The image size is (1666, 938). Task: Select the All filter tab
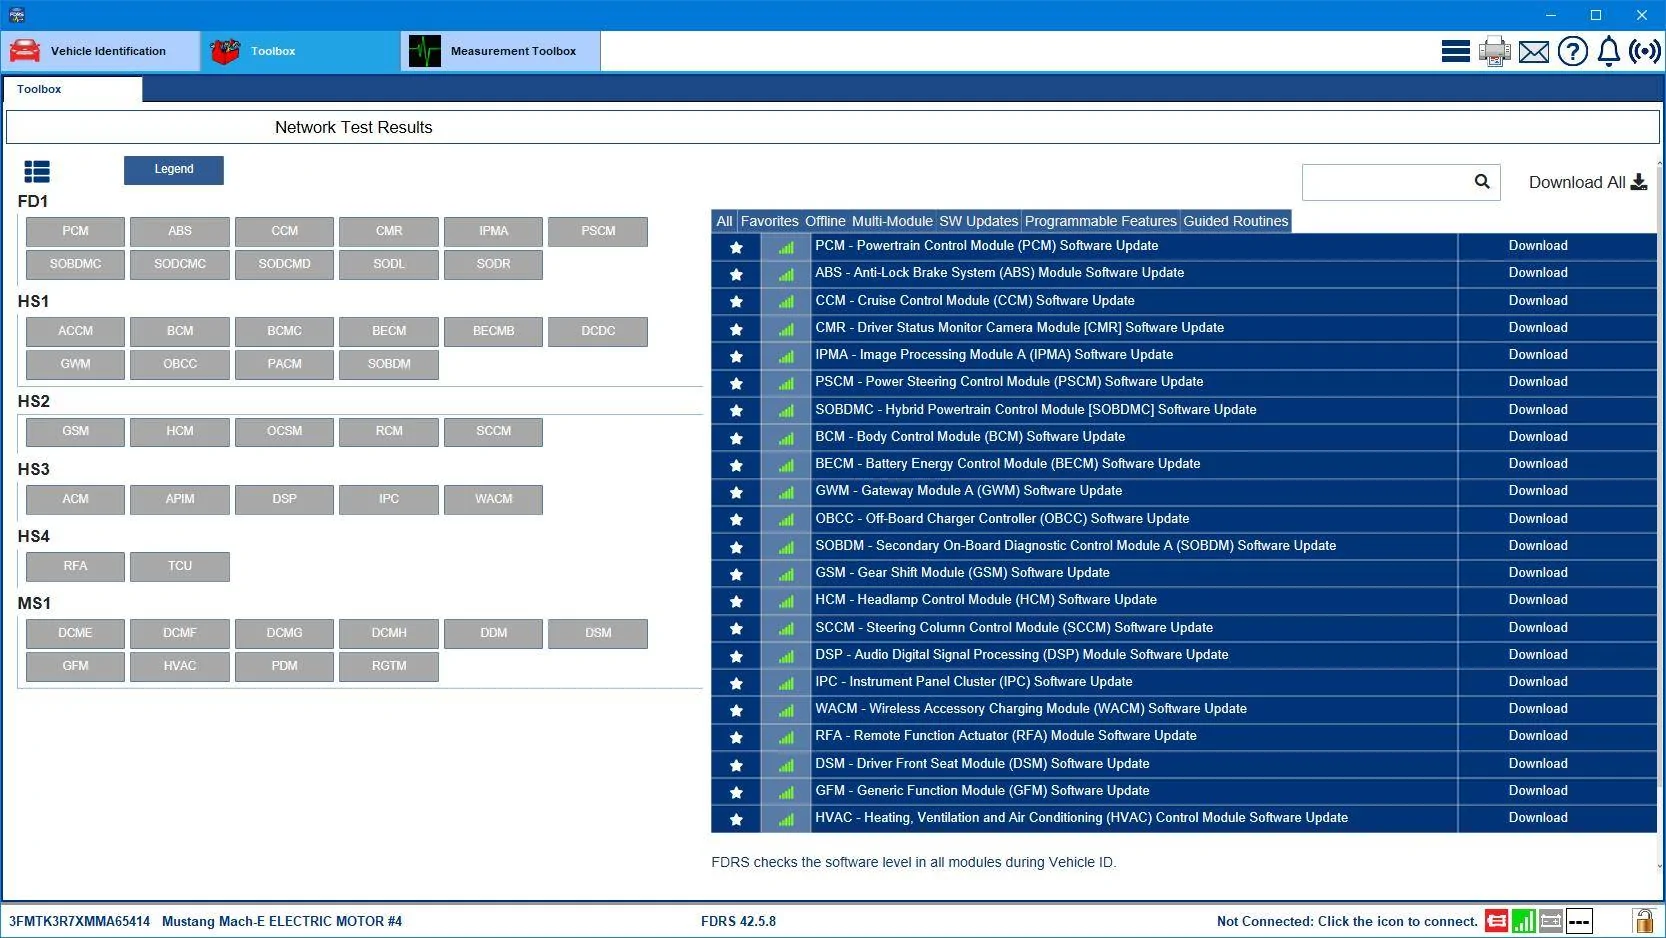pyautogui.click(x=724, y=221)
